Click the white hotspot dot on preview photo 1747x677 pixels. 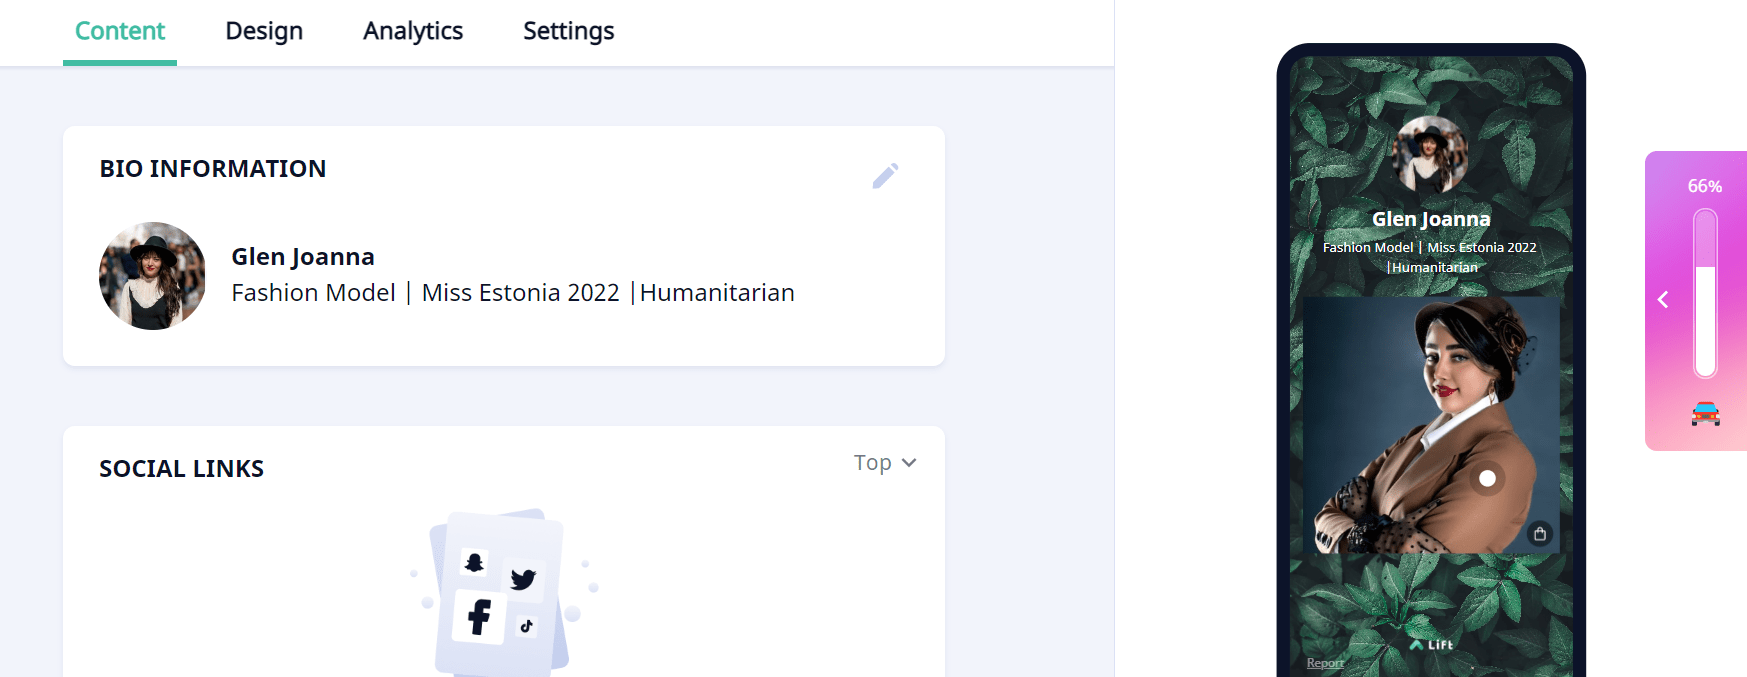(1487, 478)
